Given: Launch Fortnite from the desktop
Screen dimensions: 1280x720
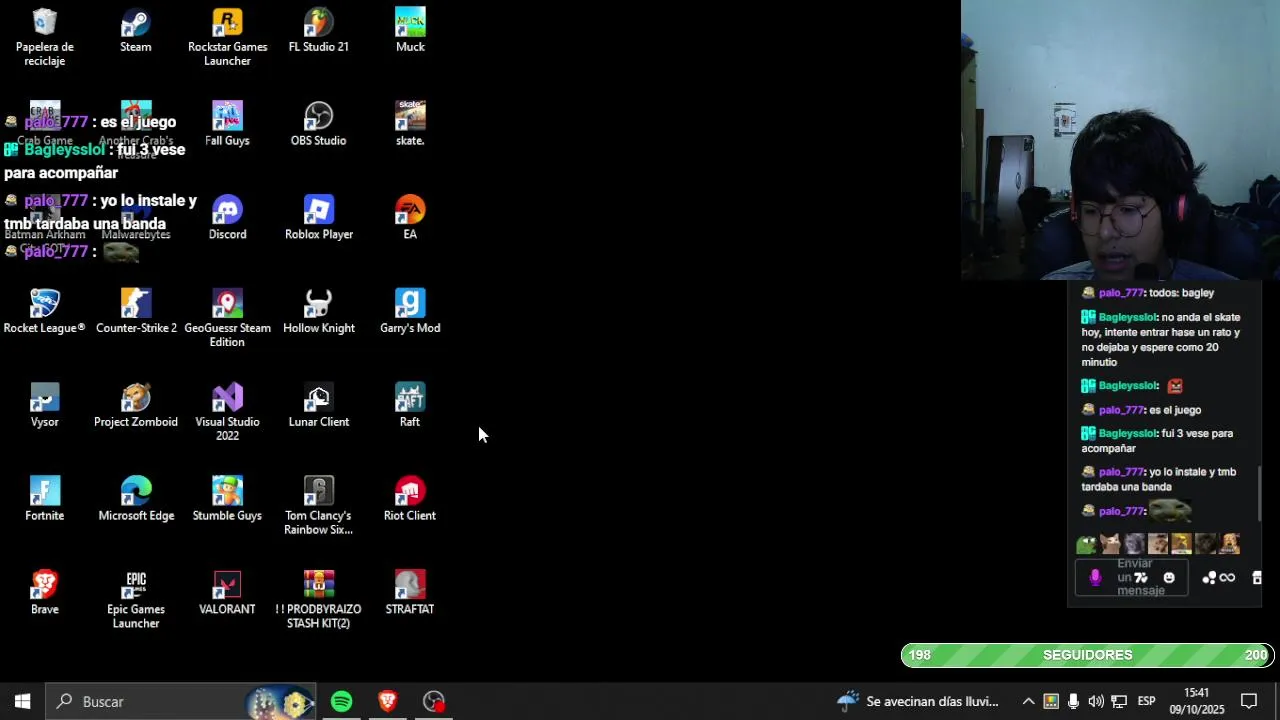Looking at the screenshot, I should [x=45, y=500].
